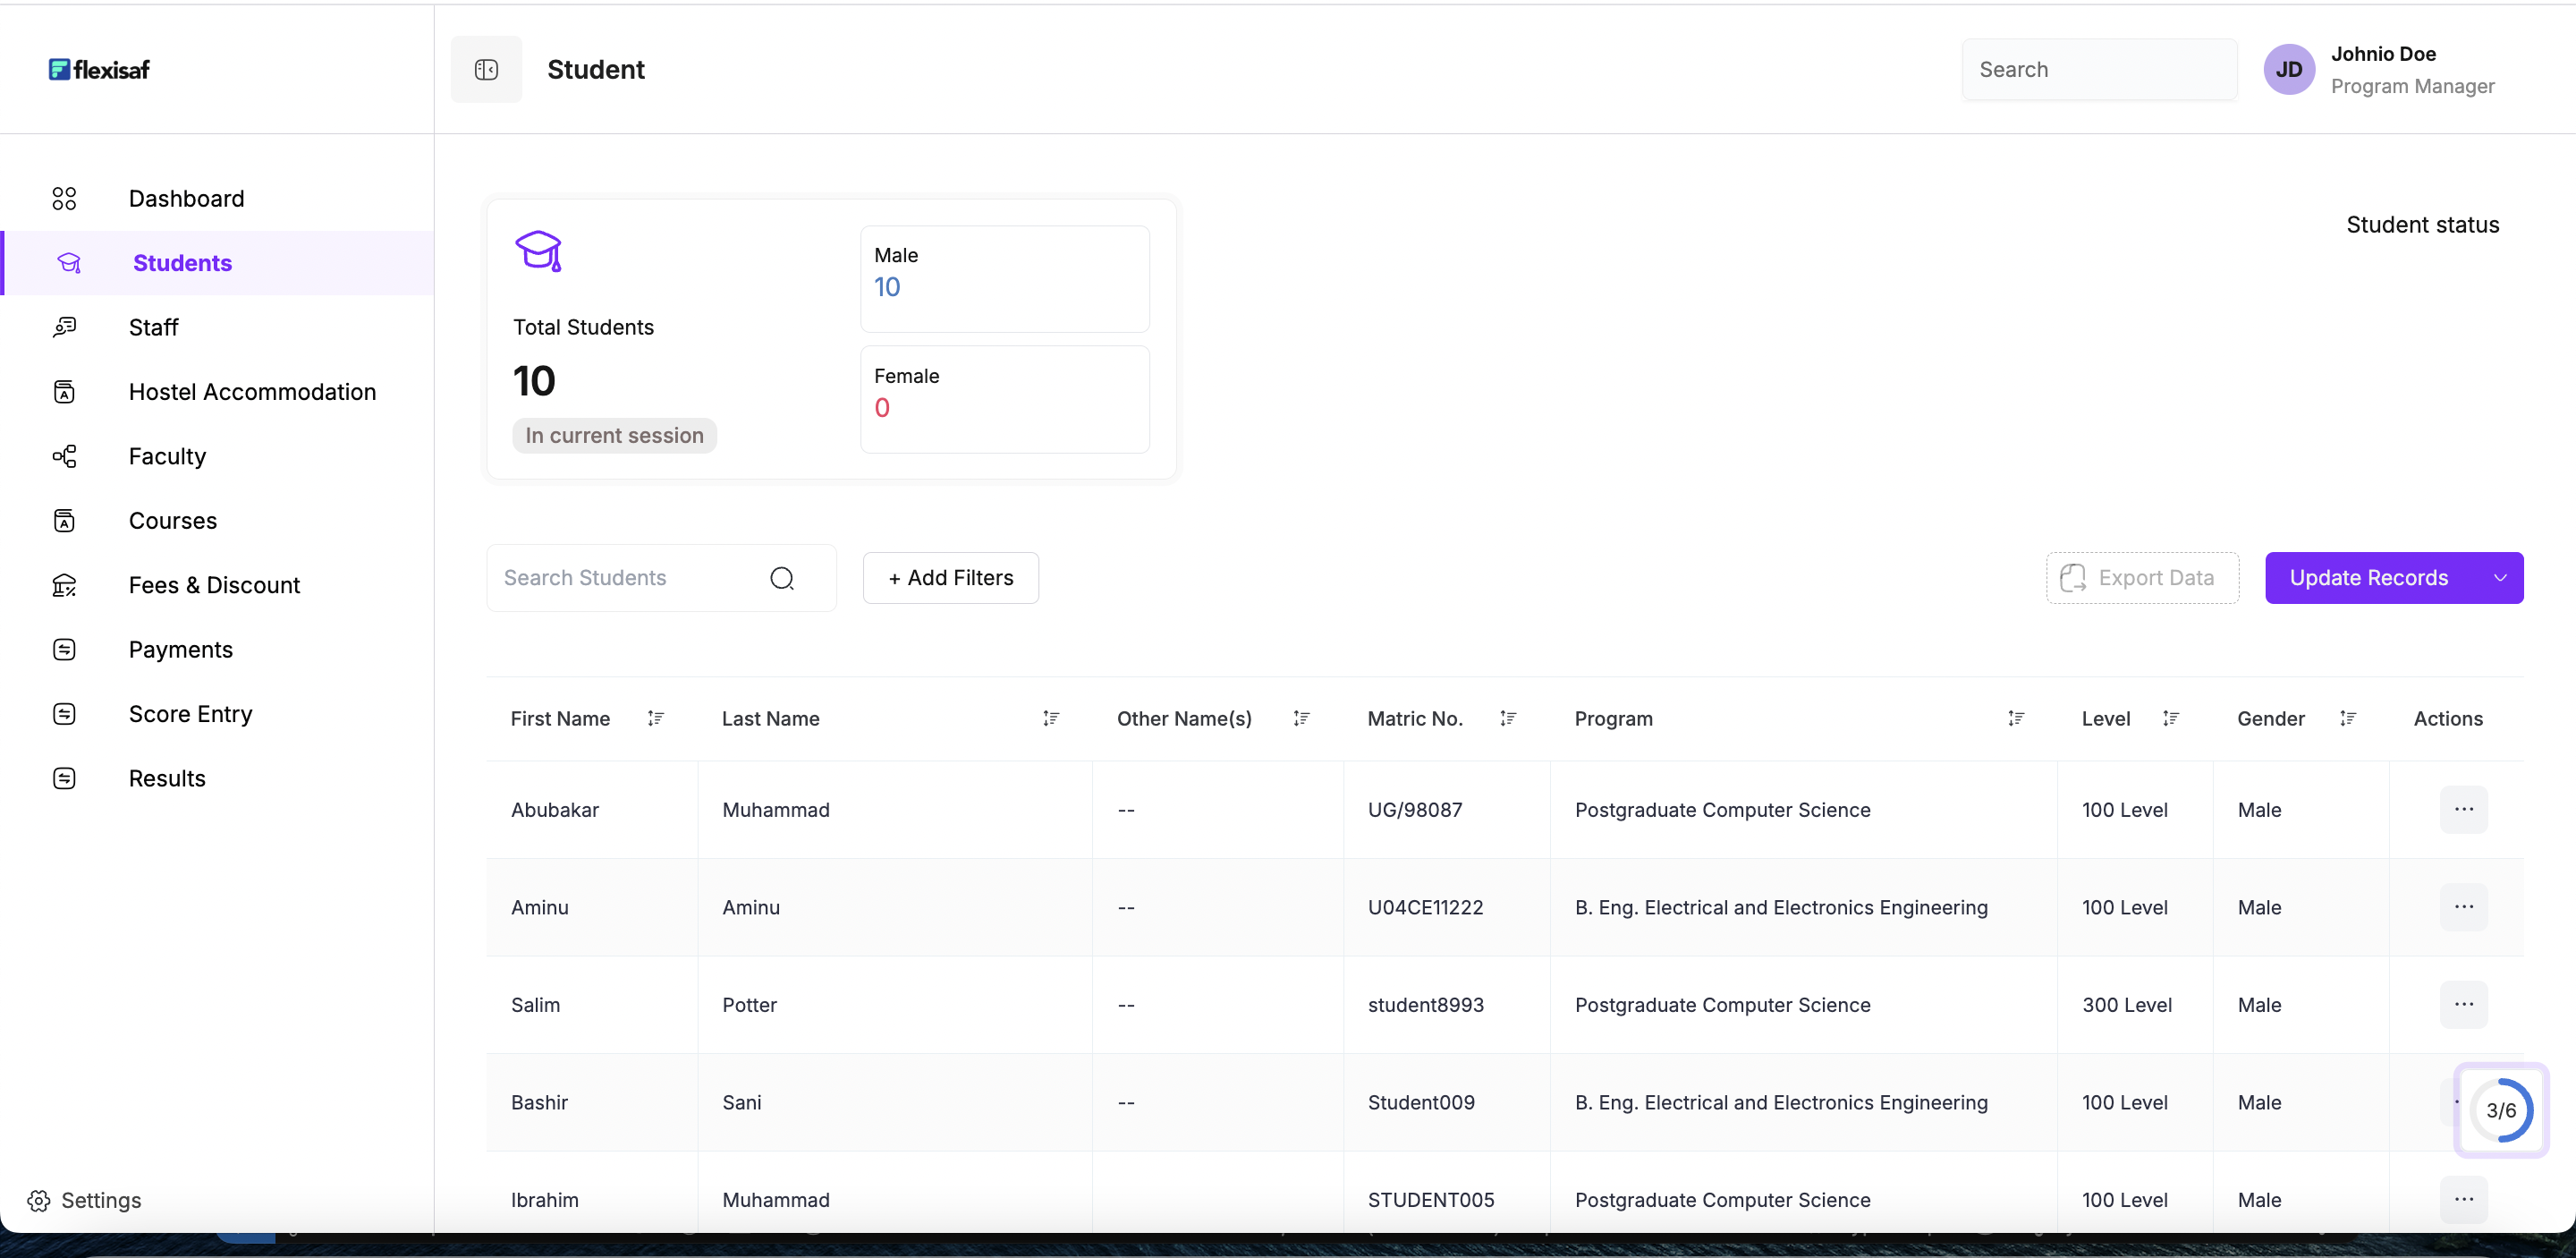This screenshot has height=1258, width=2576.
Task: Click the Students graduation cap sidebar icon
Action: [x=69, y=263]
